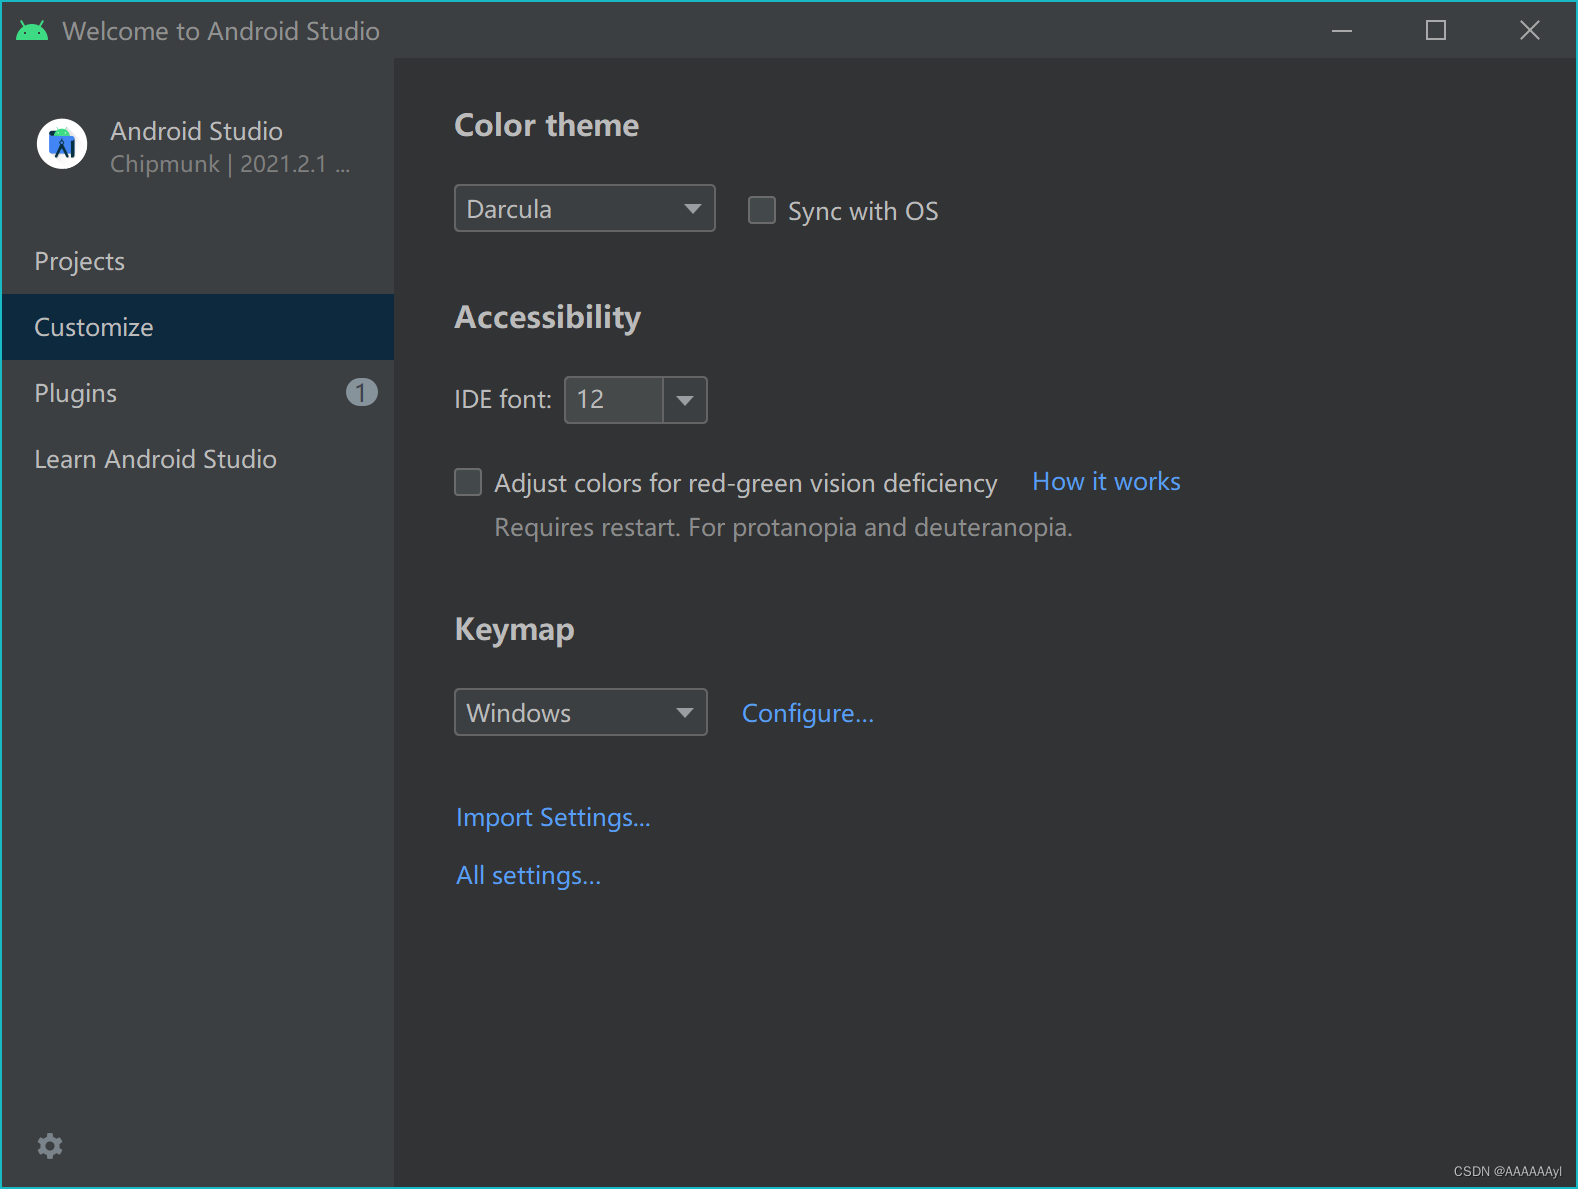Open the Darcula color theme dropdown
Screen dimensions: 1578x1189
585,208
